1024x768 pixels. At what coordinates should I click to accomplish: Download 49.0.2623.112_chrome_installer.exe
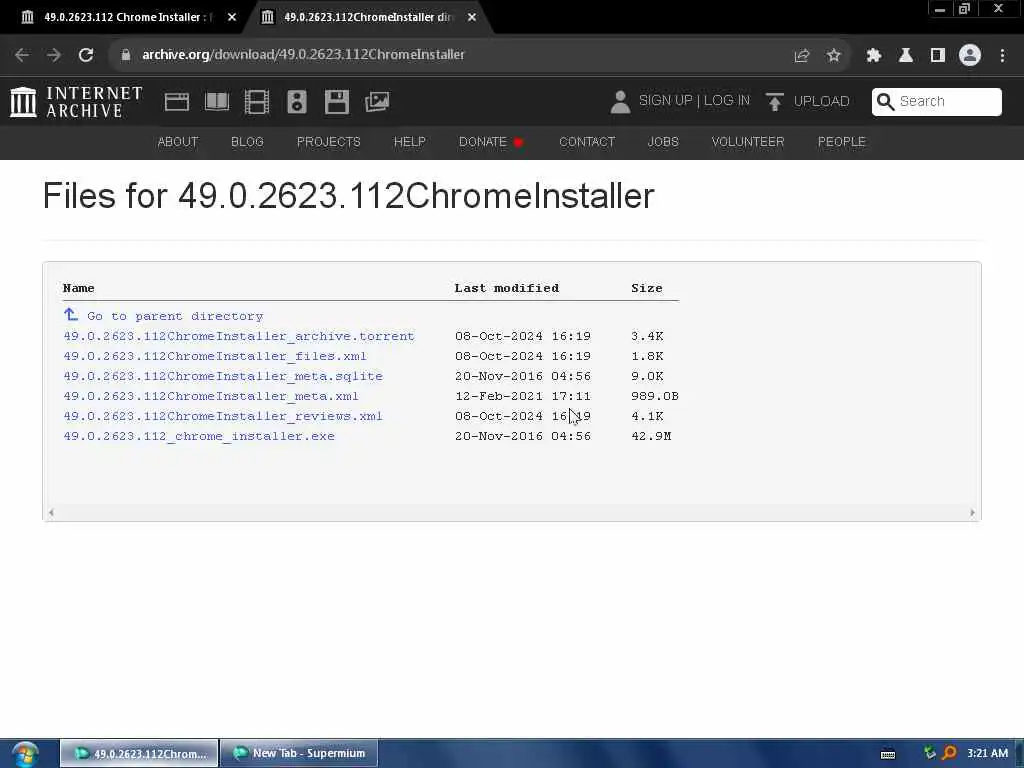click(199, 436)
